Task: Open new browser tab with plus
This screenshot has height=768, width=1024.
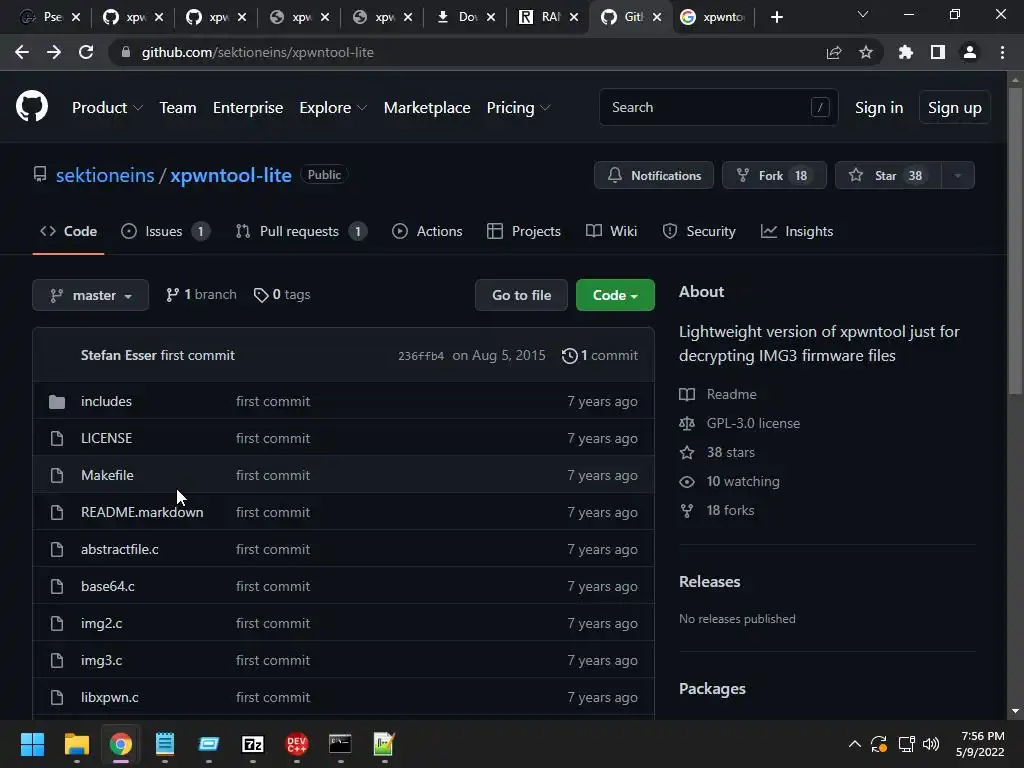Action: [x=776, y=17]
